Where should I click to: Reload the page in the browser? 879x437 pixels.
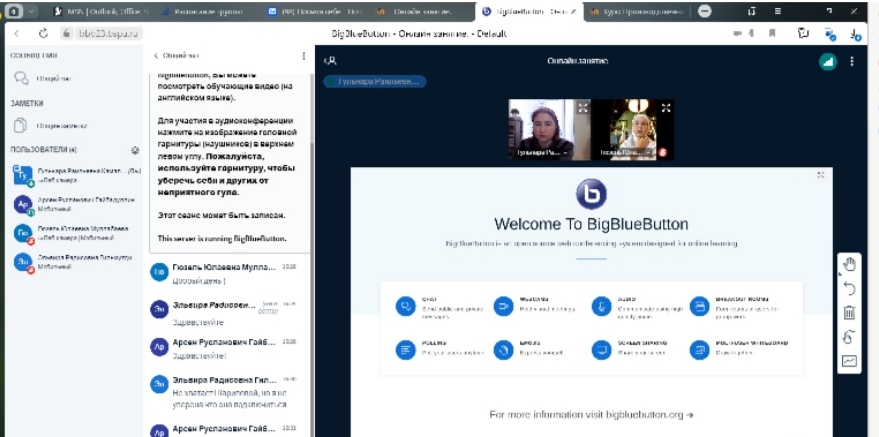click(43, 33)
